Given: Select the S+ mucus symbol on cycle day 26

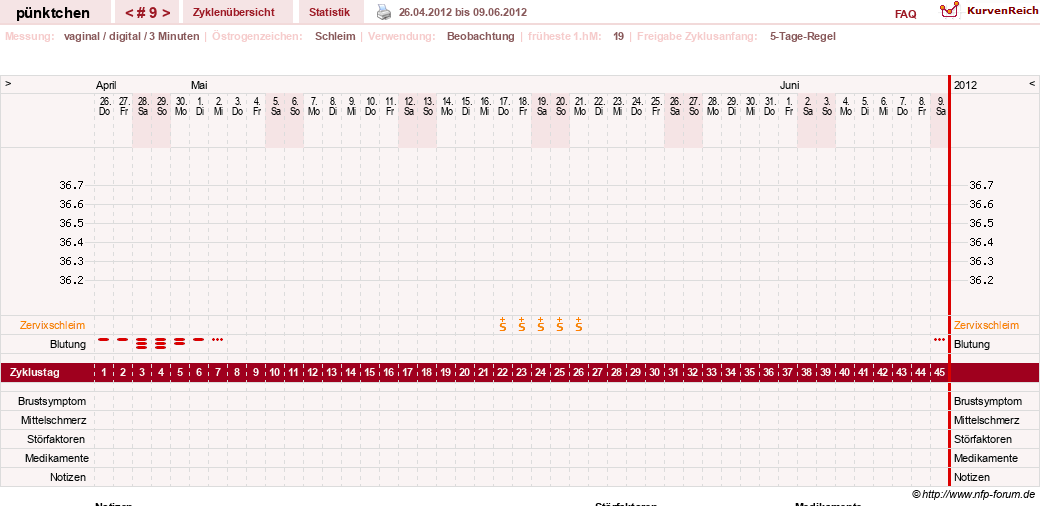Looking at the screenshot, I should point(578,324).
